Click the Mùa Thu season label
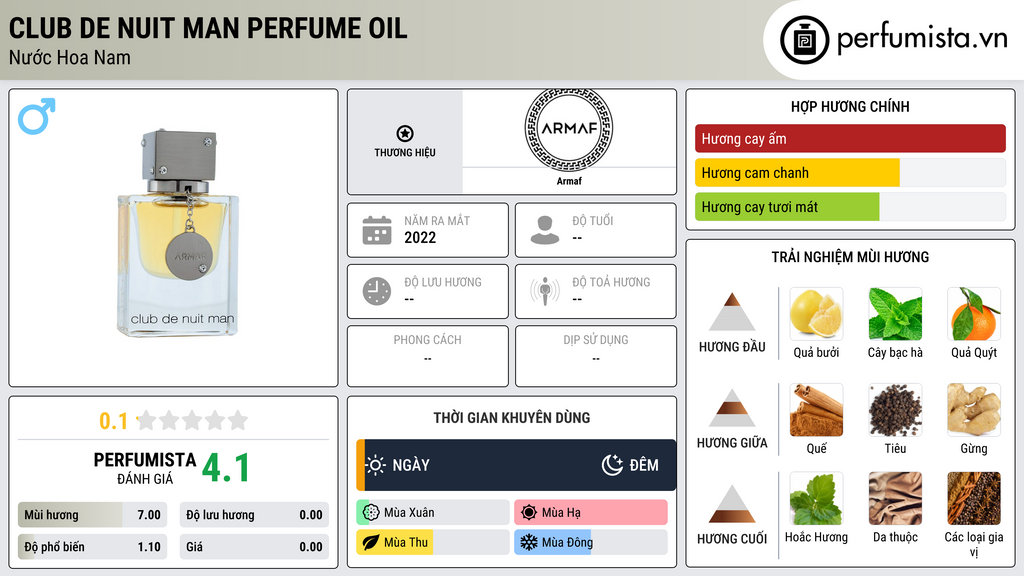1024x576 pixels. (x=406, y=542)
